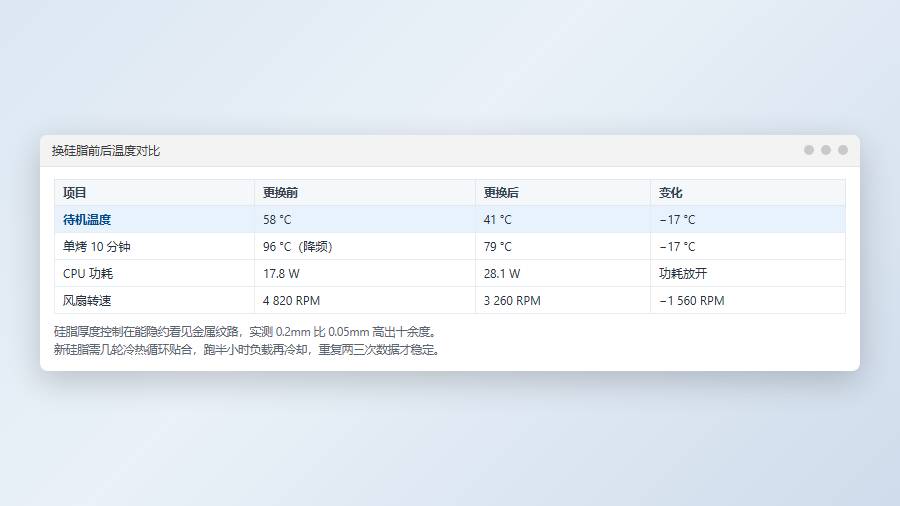Select the 4 820 RPM cell

pyautogui.click(x=364, y=301)
